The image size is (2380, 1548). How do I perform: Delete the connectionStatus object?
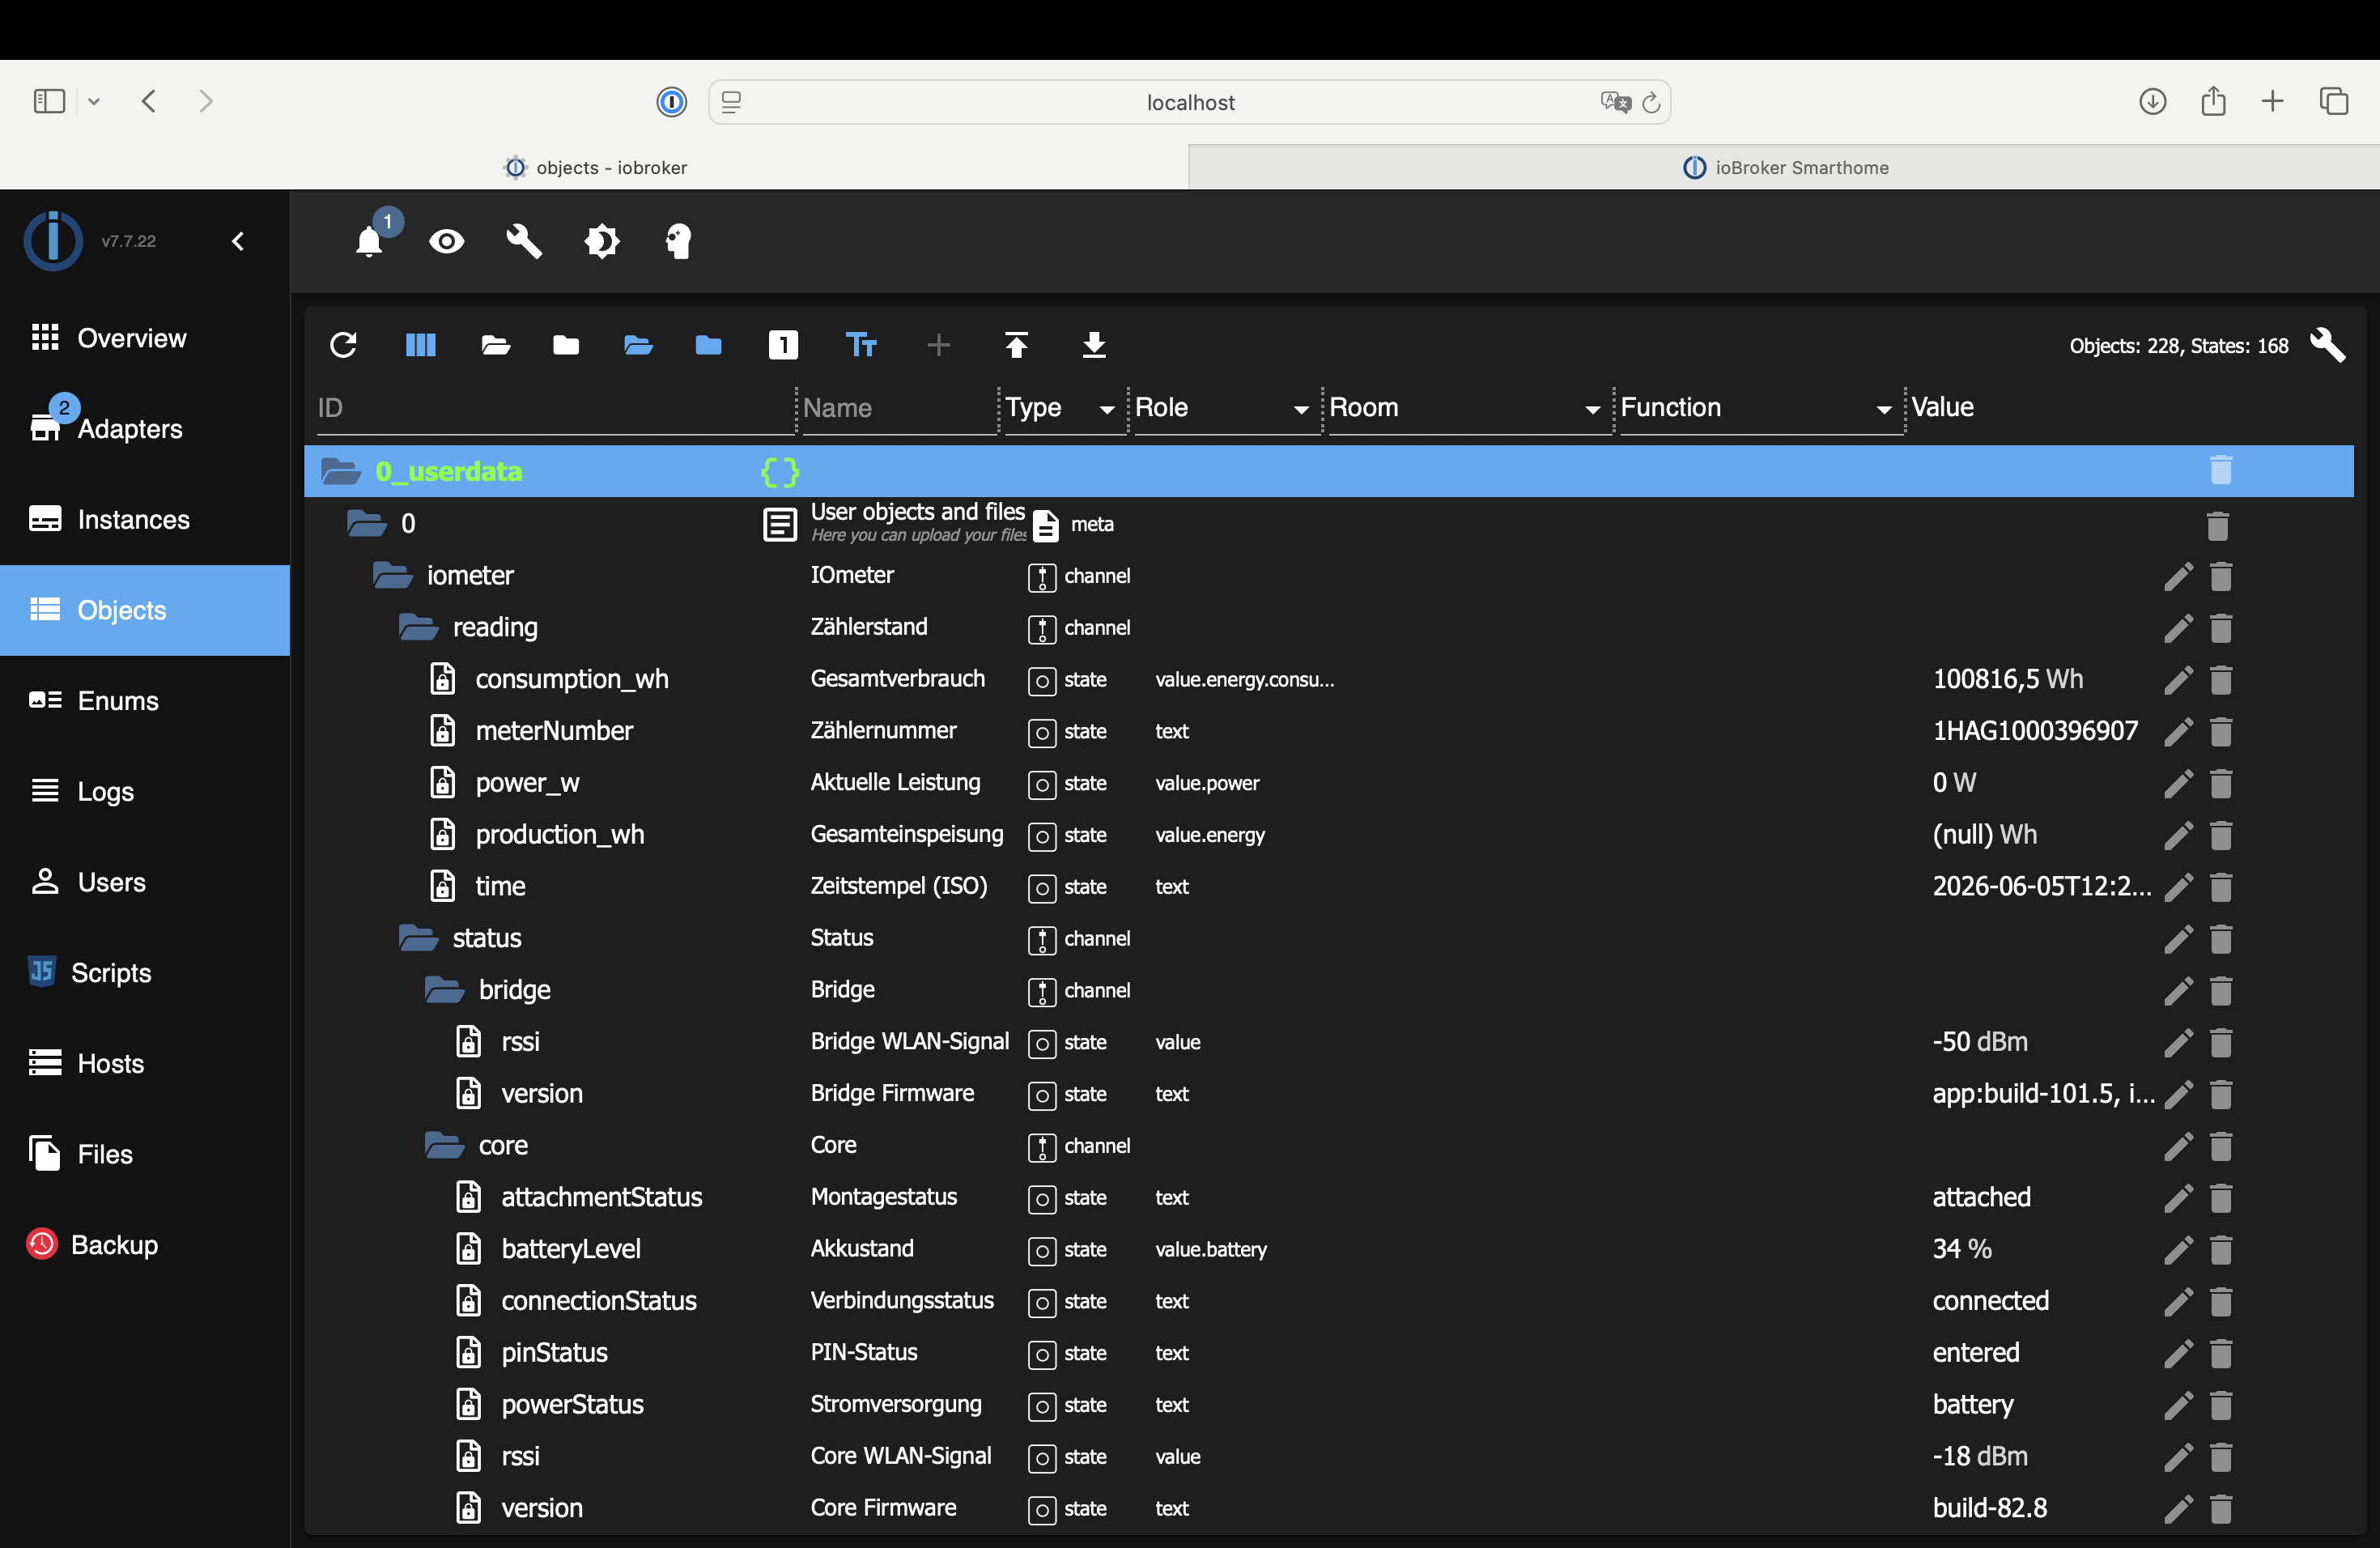(x=2221, y=1302)
